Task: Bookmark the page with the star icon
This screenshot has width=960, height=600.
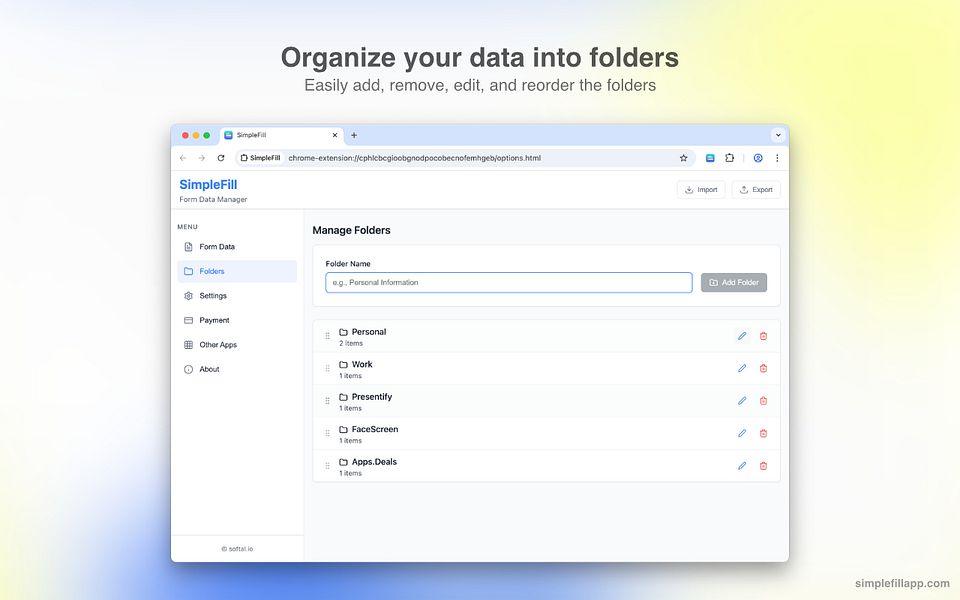Action: coord(683,157)
